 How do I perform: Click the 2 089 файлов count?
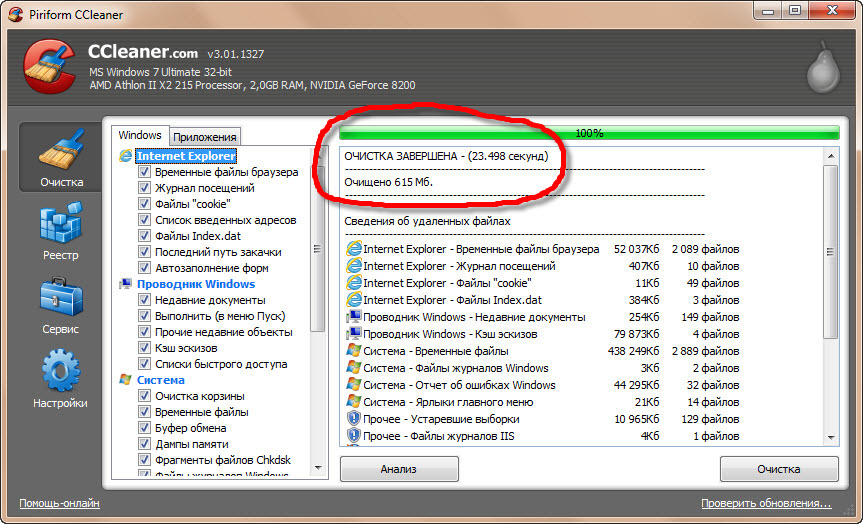706,249
